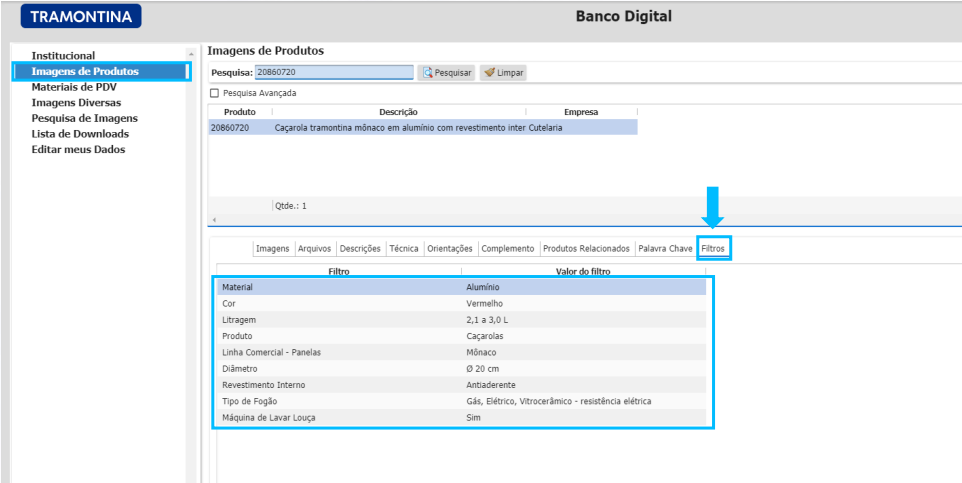Switch to the Palavra Chave tab

665,249
